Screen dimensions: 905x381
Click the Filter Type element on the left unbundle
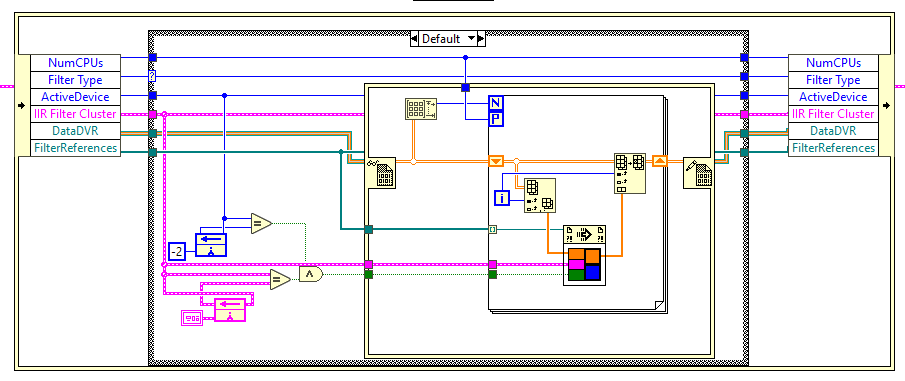(x=75, y=80)
